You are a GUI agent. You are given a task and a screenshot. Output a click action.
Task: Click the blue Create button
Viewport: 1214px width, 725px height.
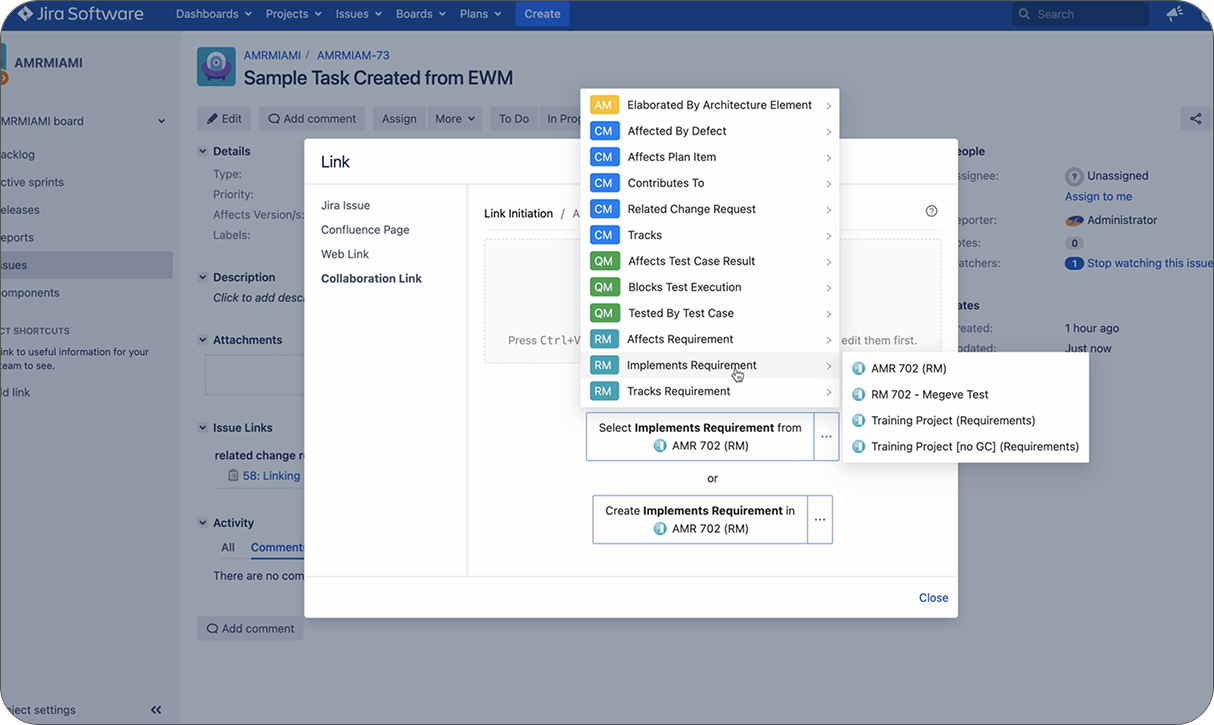pos(542,14)
